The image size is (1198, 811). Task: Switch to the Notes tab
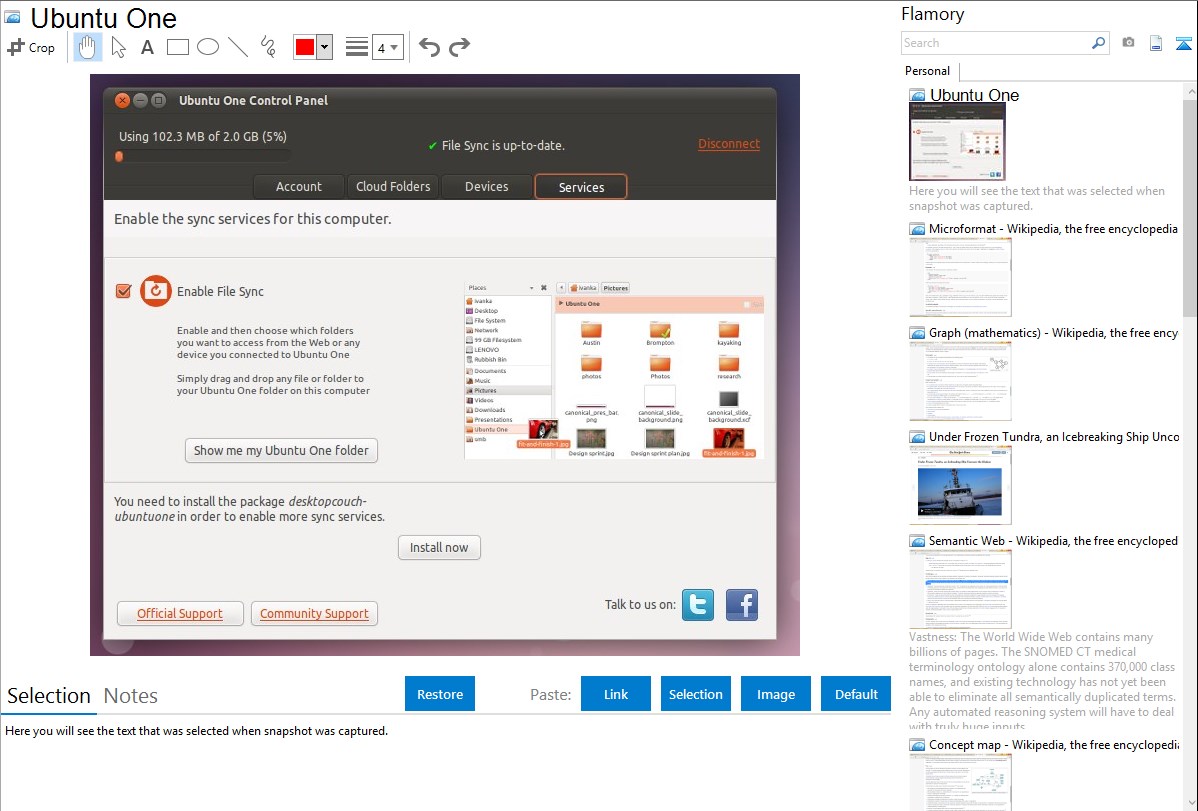click(x=131, y=696)
